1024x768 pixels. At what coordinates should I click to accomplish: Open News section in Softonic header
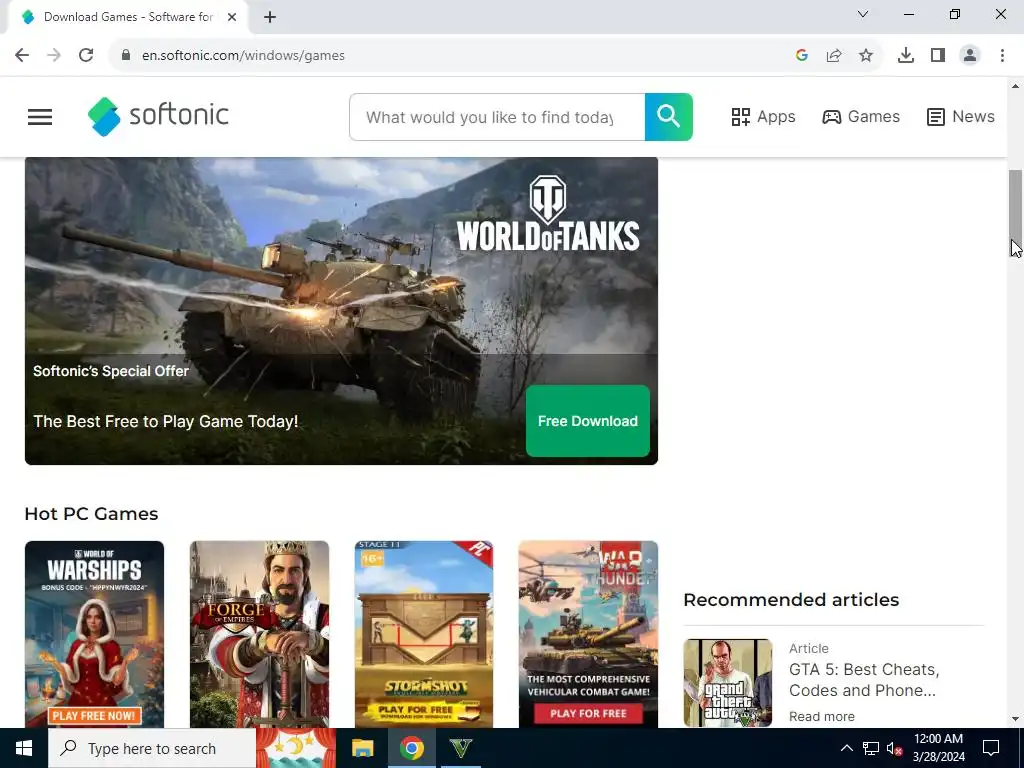pyautogui.click(x=961, y=117)
